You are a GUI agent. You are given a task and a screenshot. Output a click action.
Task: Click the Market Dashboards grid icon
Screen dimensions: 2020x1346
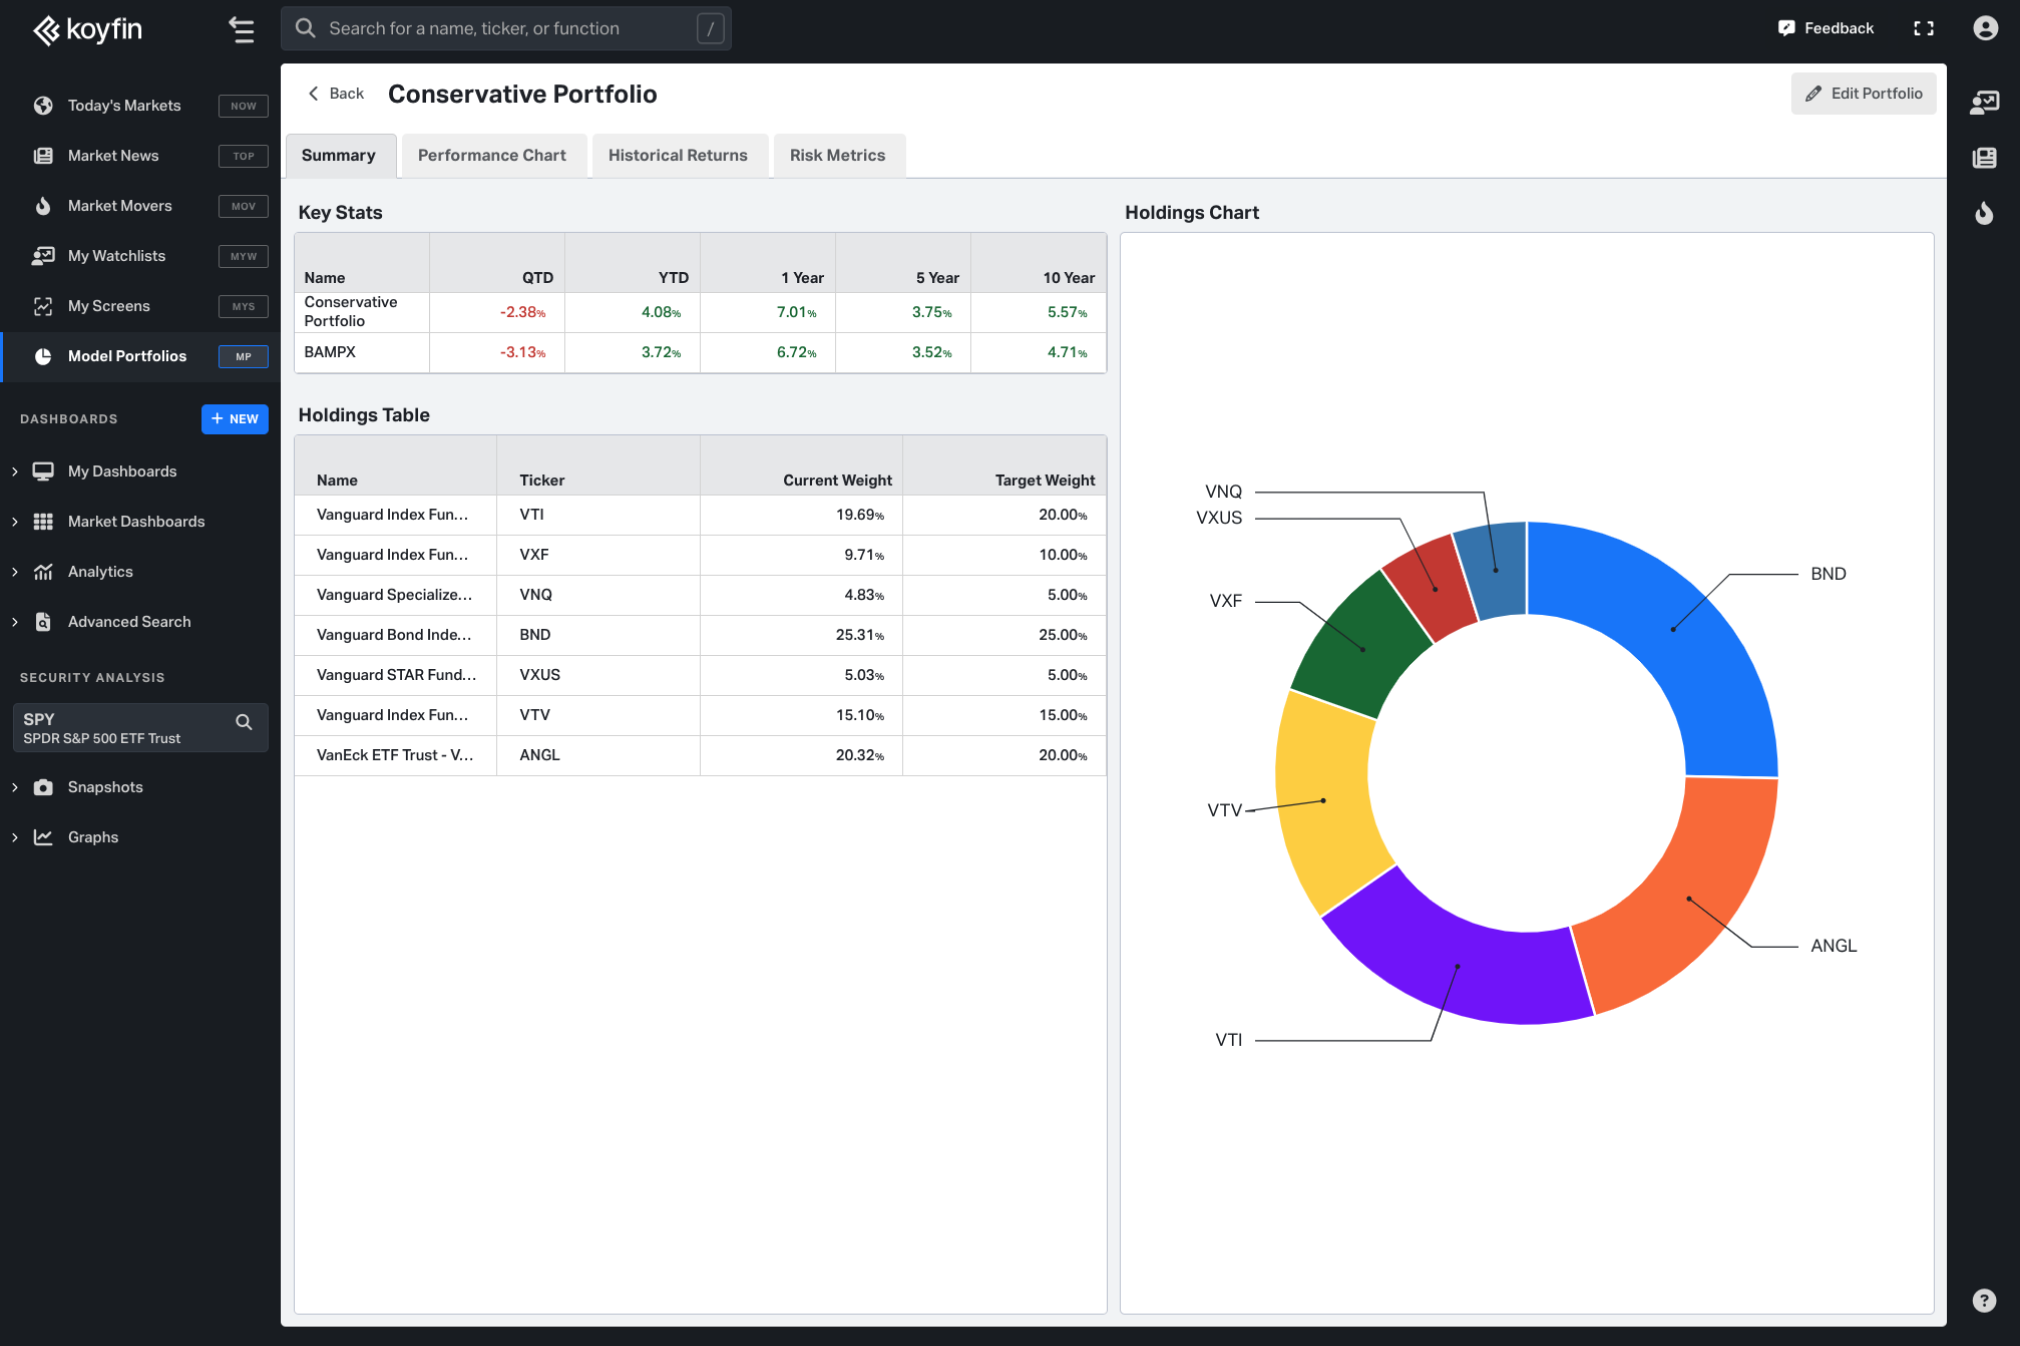[x=43, y=521]
